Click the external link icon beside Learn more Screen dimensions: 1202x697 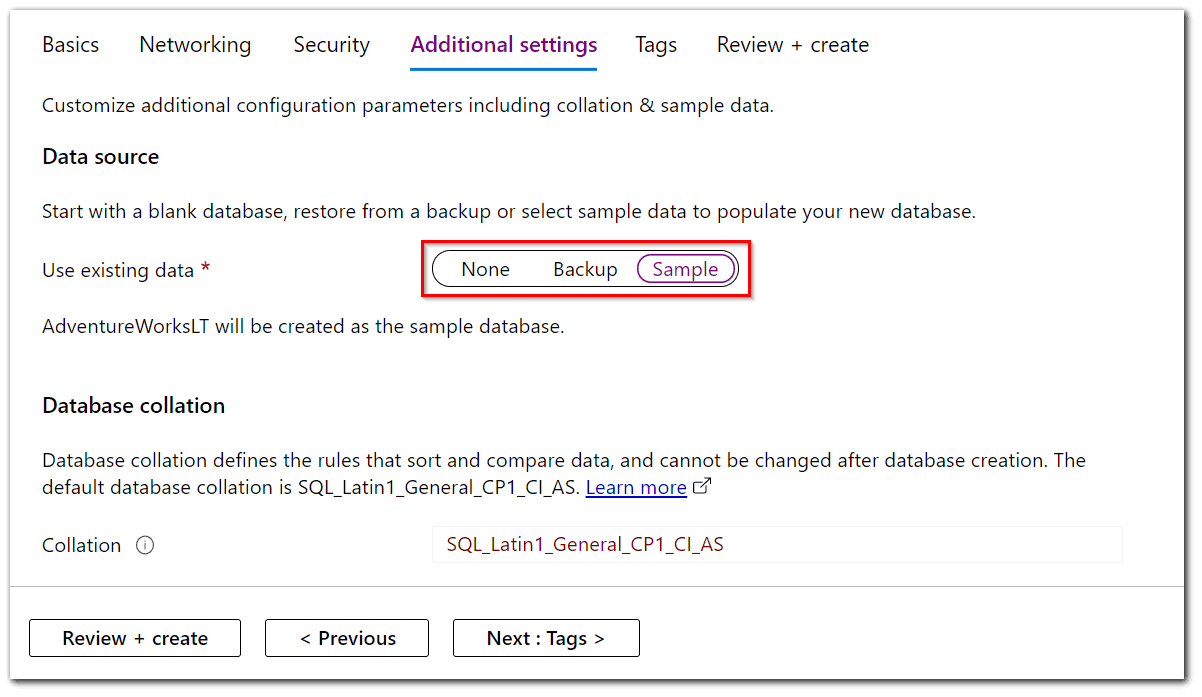[700, 485]
